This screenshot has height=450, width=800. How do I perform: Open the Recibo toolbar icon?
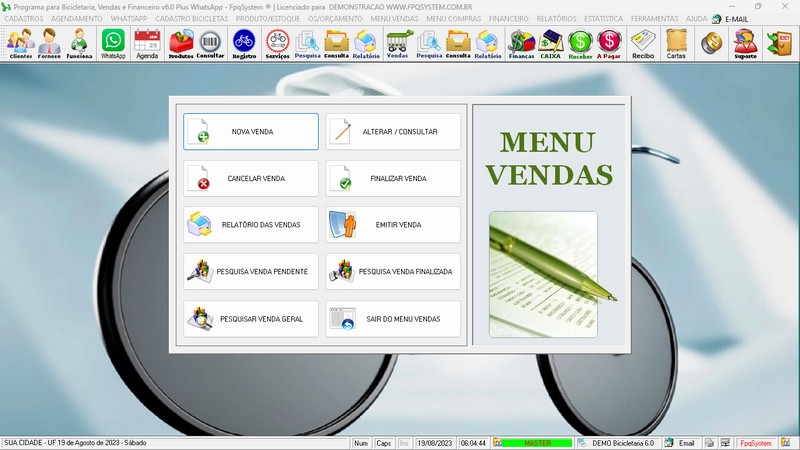[643, 44]
